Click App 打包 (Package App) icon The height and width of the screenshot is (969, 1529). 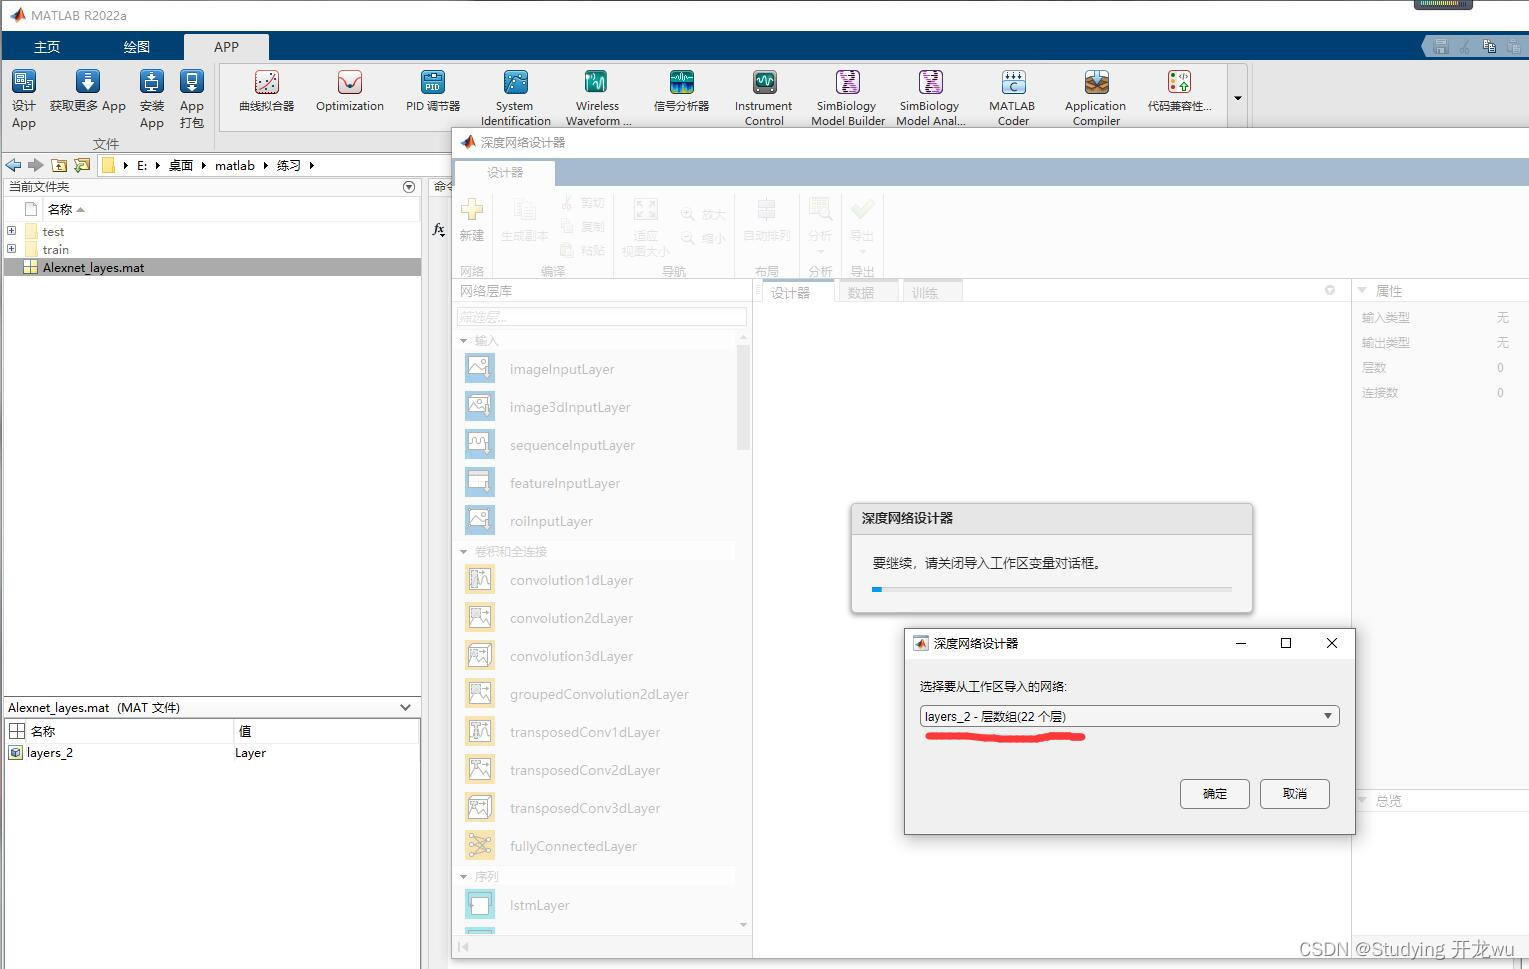(191, 98)
